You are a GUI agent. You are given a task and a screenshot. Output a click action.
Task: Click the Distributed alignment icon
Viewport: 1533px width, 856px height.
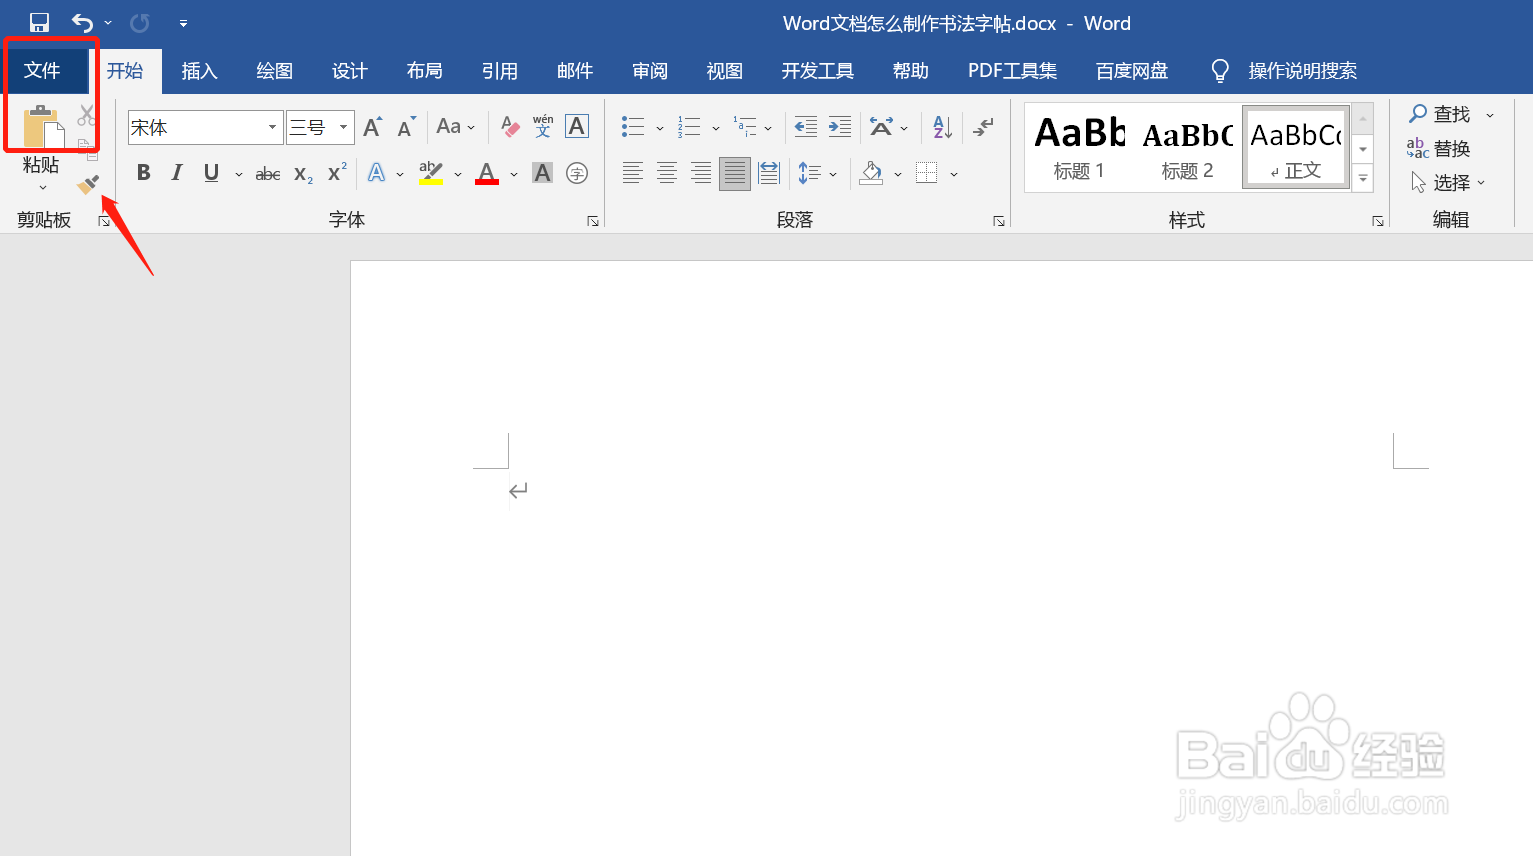[x=769, y=173]
